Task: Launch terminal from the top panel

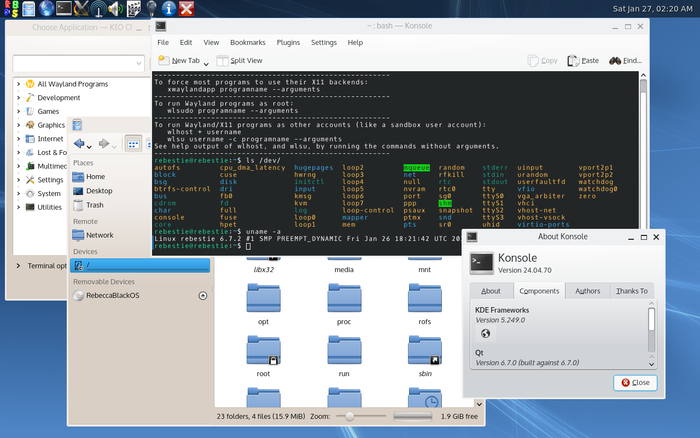Action: point(63,10)
